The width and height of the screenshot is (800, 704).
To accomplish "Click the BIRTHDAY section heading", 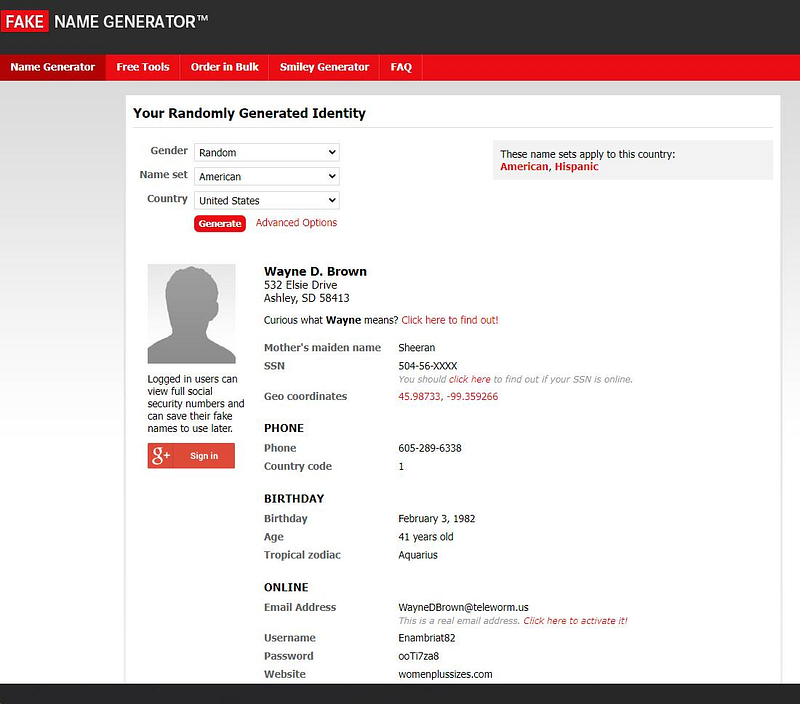I will point(294,498).
